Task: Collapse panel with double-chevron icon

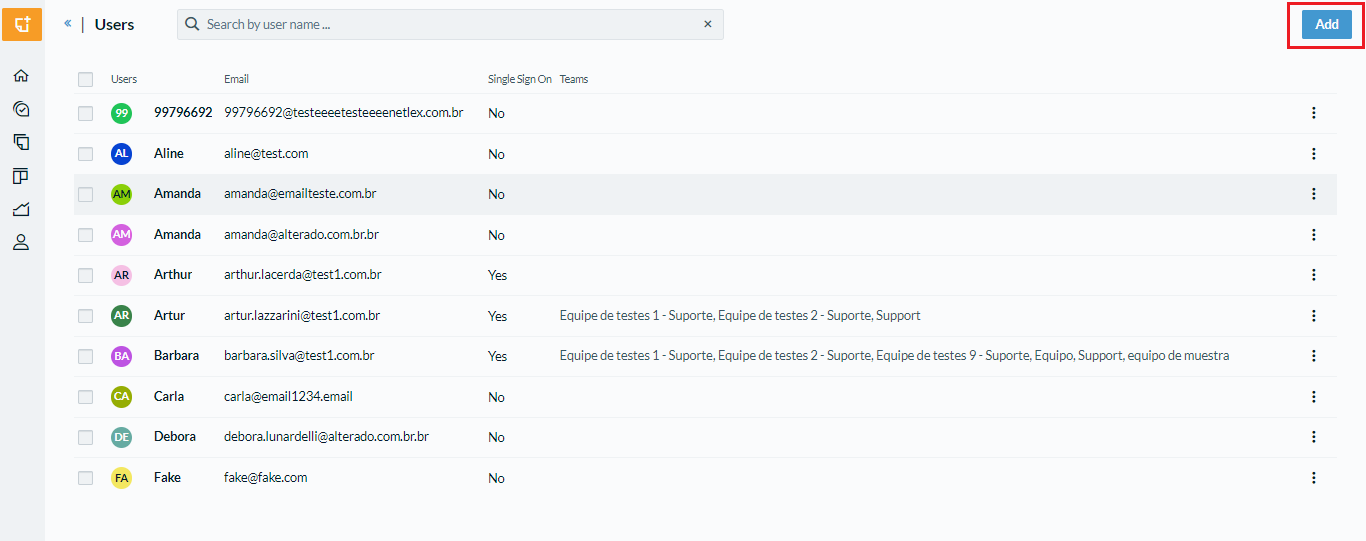Action: (68, 23)
